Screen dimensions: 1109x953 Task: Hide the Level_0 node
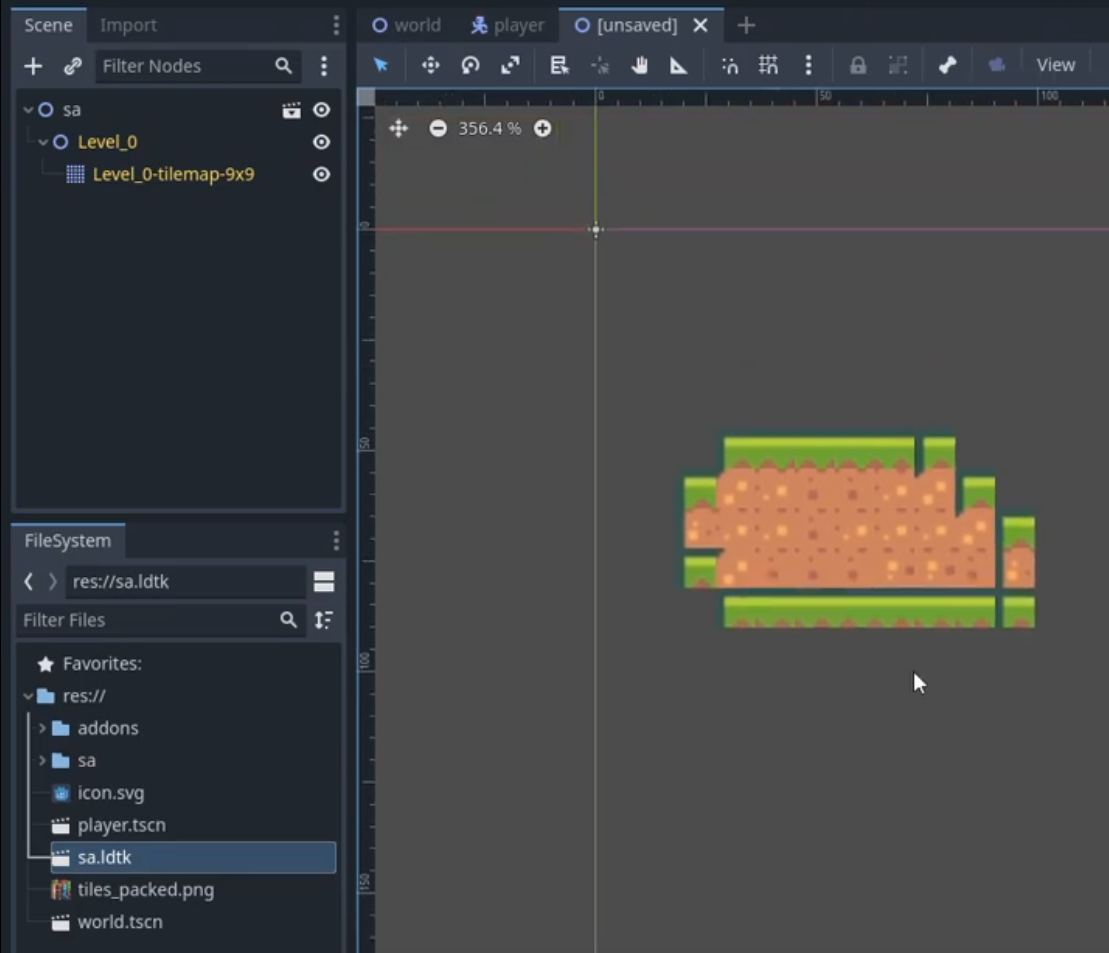(321, 142)
